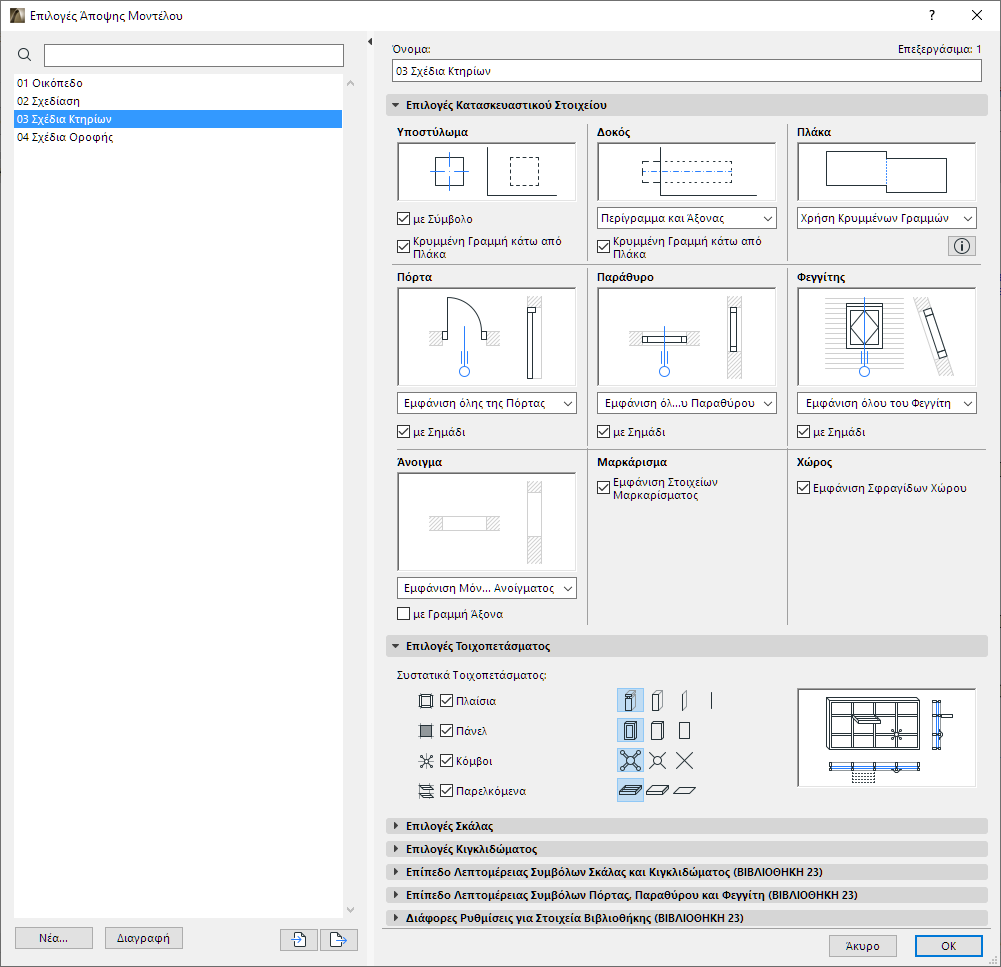Export model view options to file

click(338, 940)
